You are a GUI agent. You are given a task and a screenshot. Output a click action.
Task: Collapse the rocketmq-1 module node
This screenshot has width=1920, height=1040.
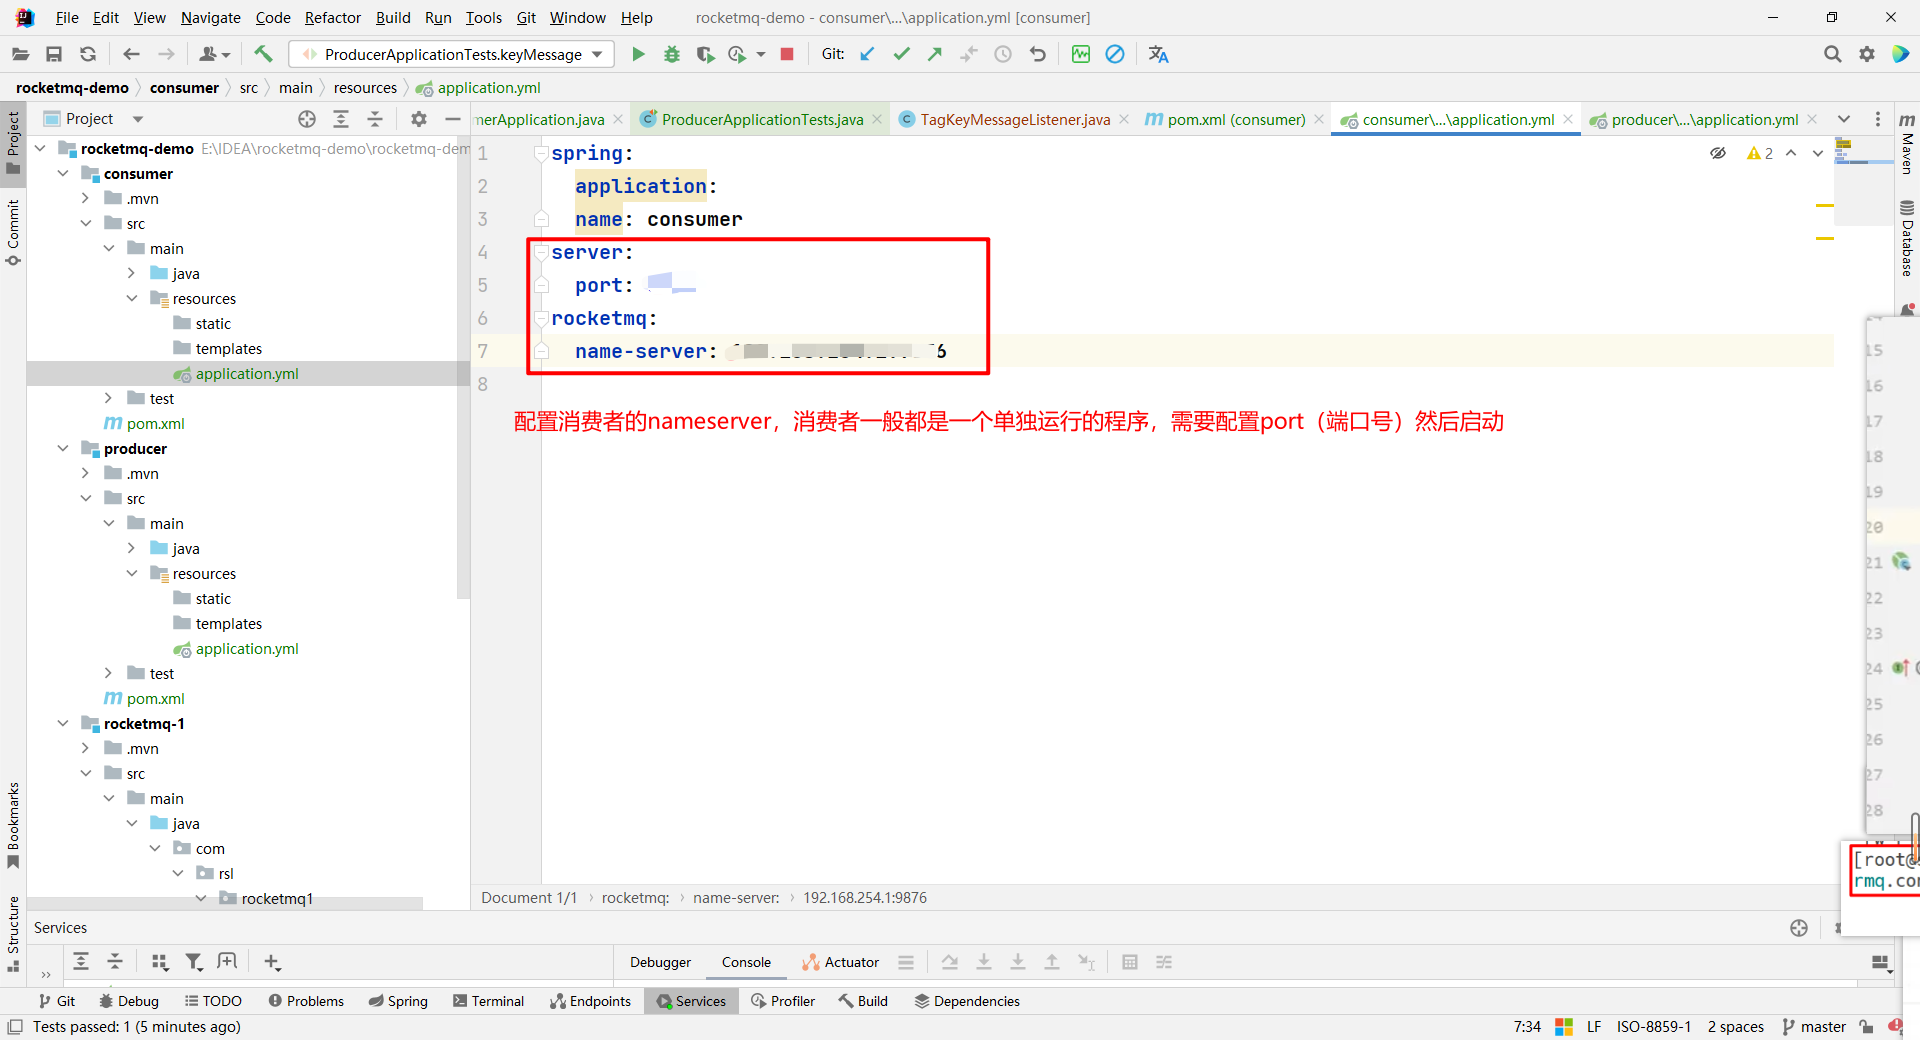(63, 724)
